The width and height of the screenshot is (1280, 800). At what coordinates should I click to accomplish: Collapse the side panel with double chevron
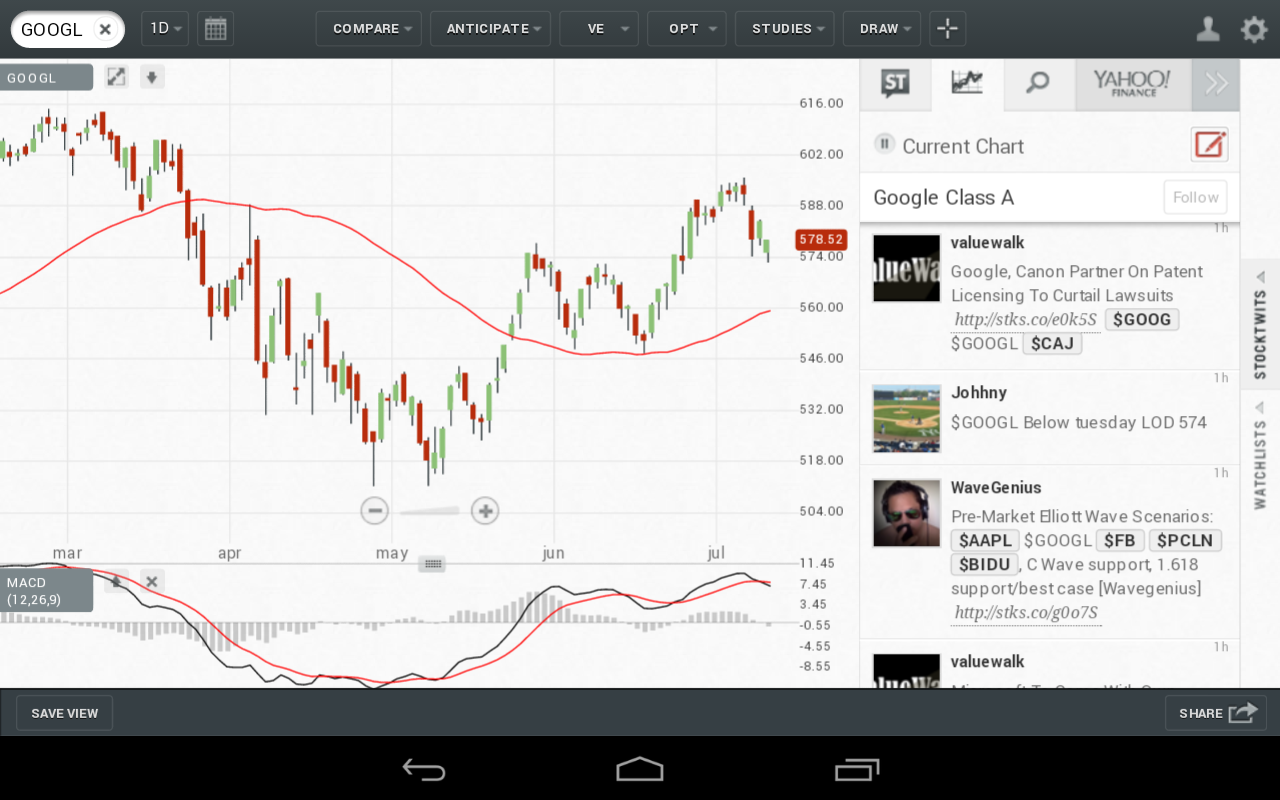pos(1216,84)
